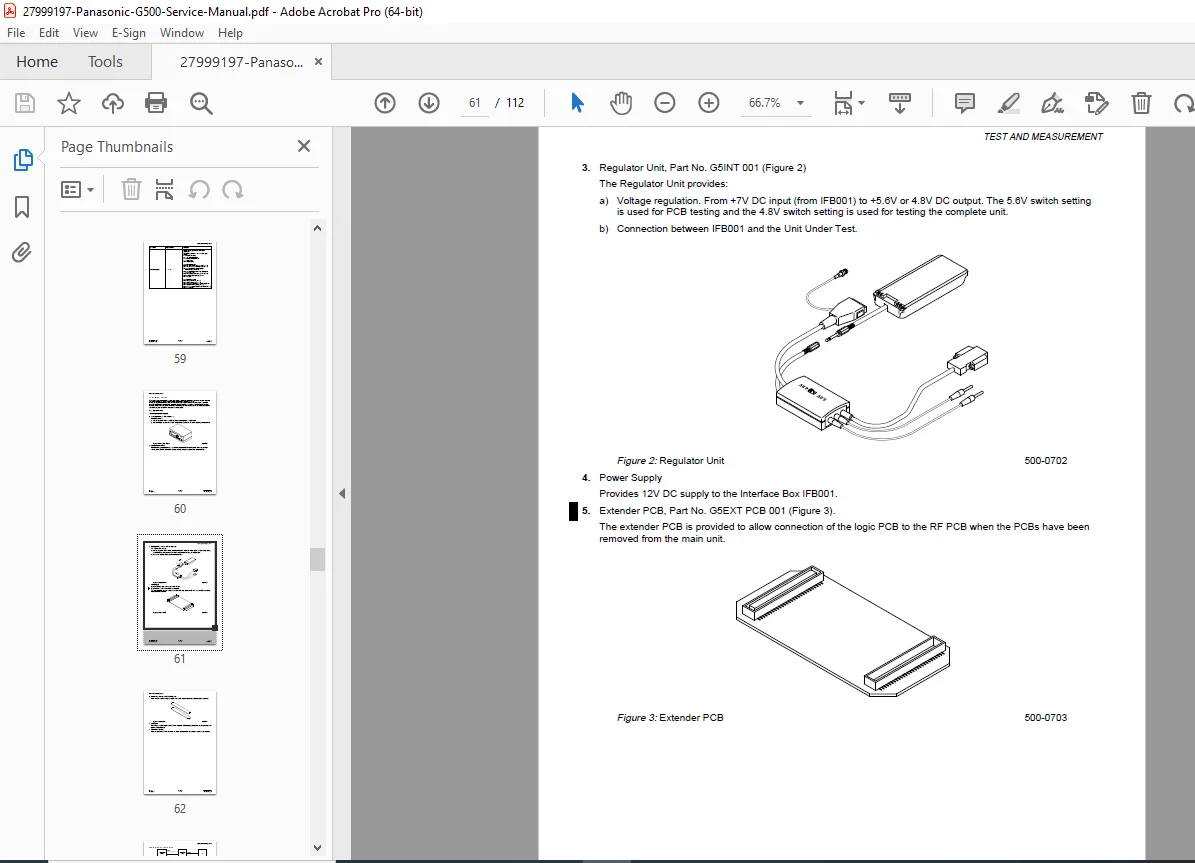
Task: Open Page Thumbnails sidebar icon
Action: (x=23, y=160)
